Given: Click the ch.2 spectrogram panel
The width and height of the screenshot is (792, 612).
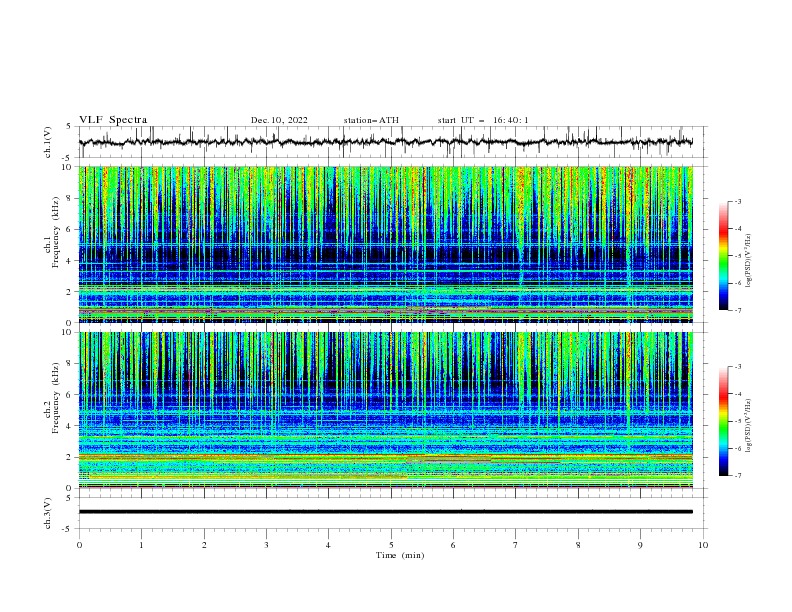Looking at the screenshot, I should click(385, 410).
